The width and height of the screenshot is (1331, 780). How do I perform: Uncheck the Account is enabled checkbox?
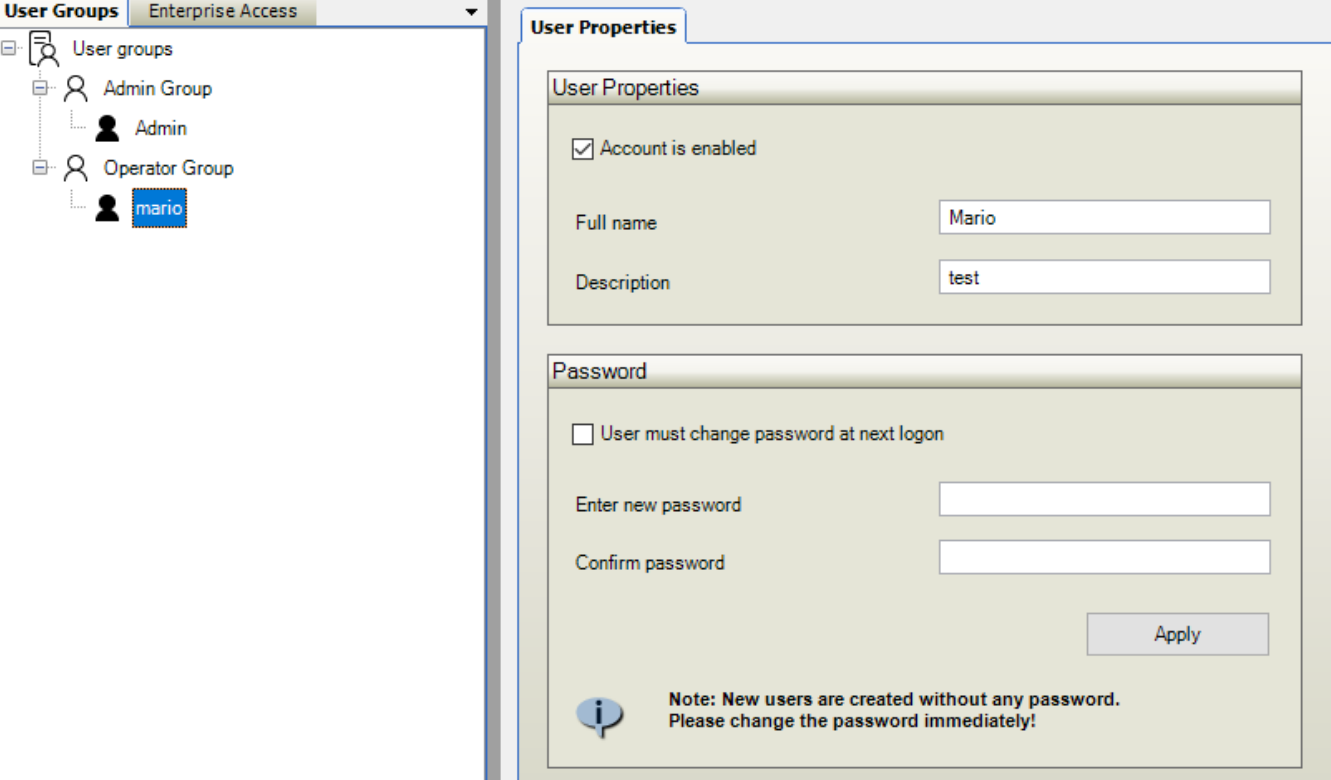pyautogui.click(x=582, y=149)
